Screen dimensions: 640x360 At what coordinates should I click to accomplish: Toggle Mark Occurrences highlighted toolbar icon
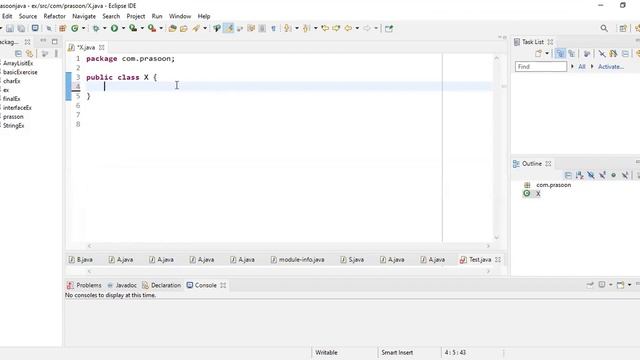(229, 28)
